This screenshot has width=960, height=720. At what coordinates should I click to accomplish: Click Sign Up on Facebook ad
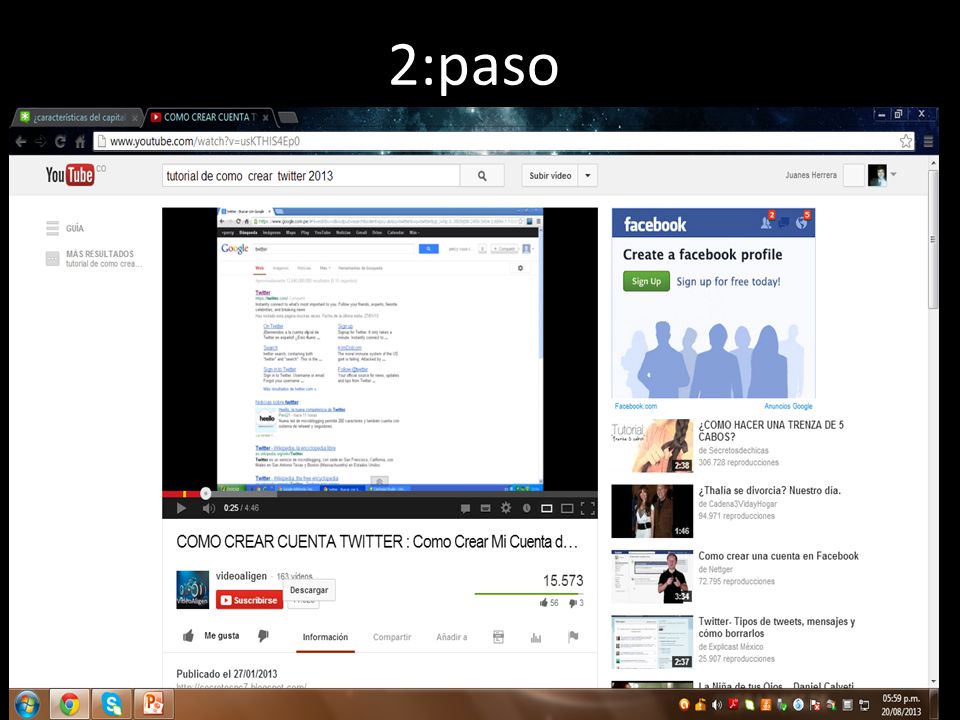click(x=646, y=281)
